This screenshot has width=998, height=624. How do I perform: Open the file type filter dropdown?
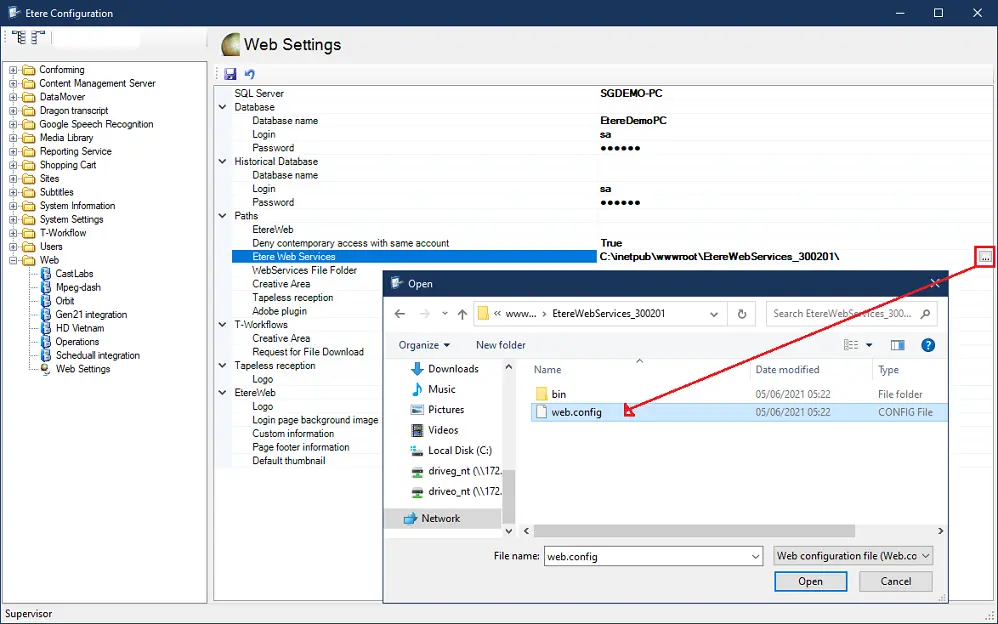pos(853,556)
